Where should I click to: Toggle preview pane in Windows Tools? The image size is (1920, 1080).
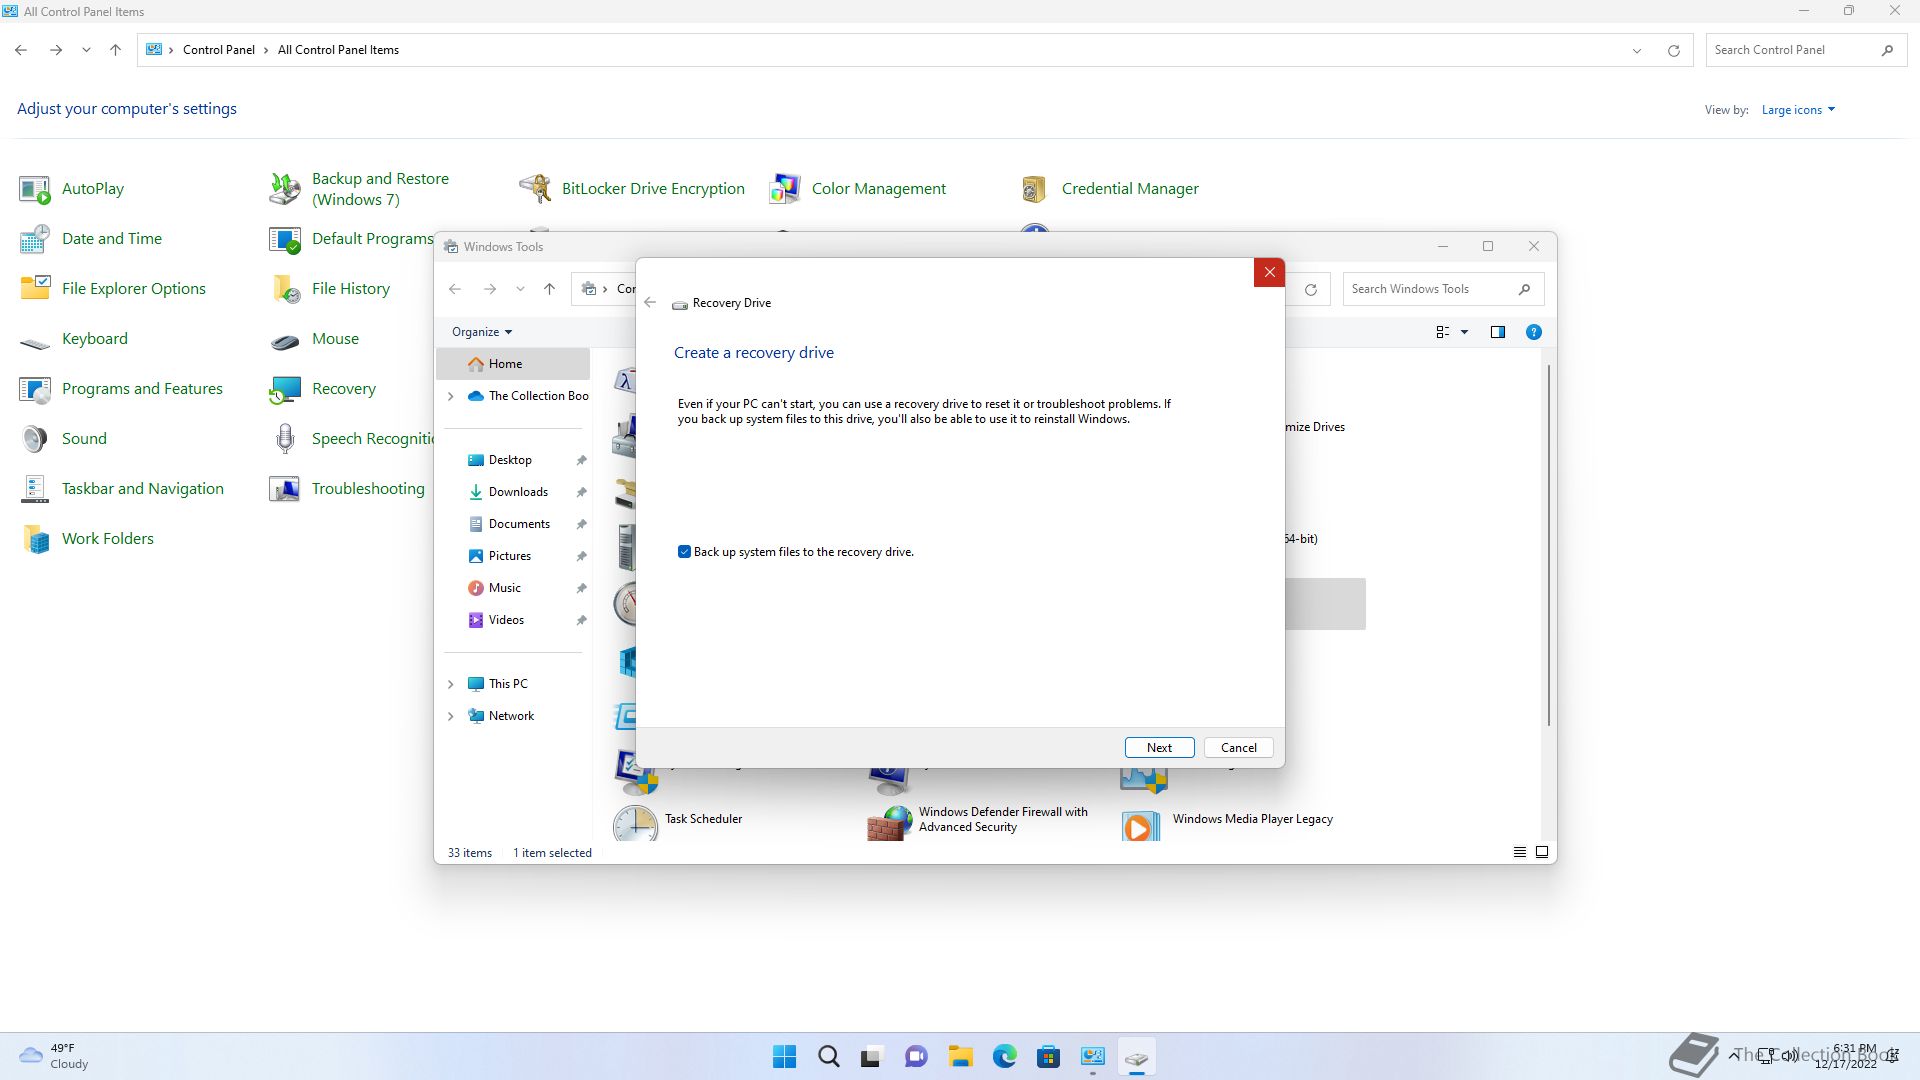tap(1497, 332)
